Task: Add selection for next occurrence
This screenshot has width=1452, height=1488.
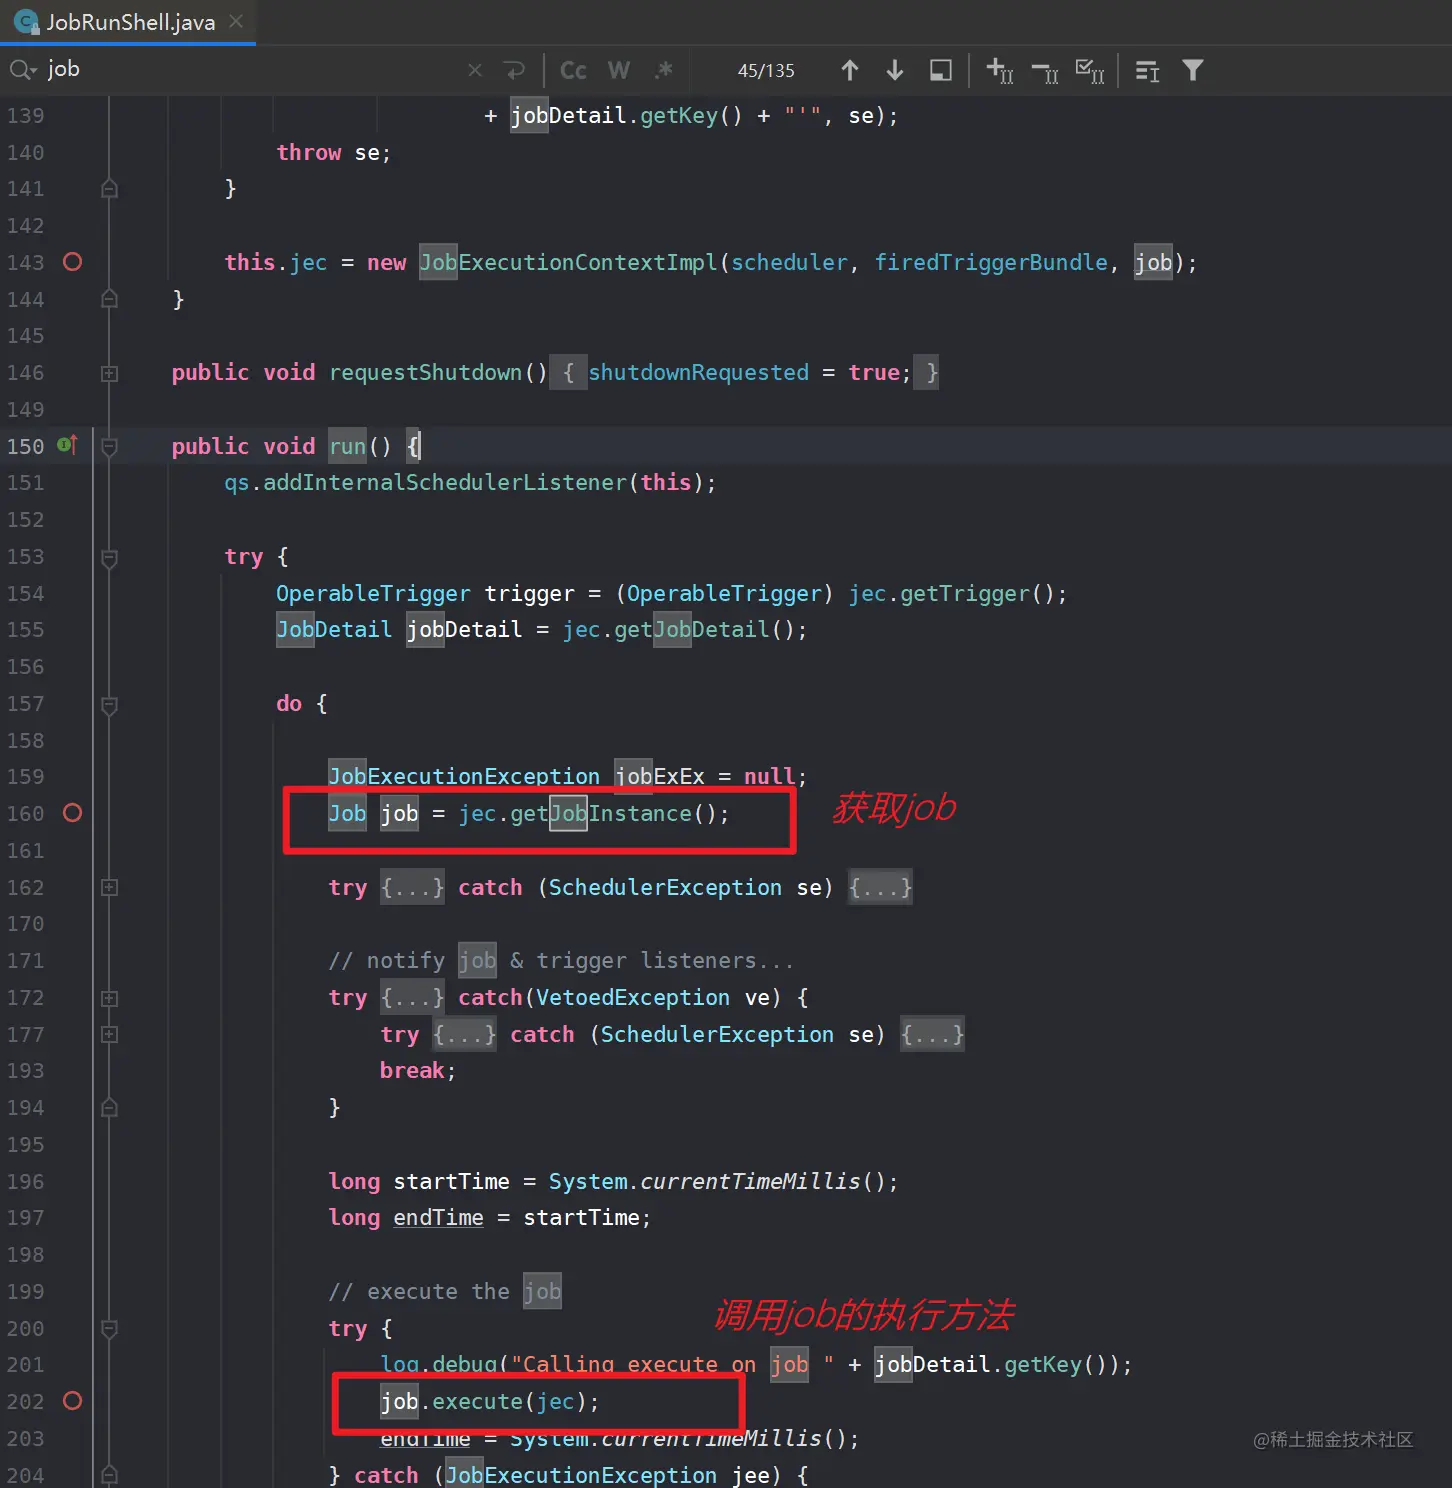Action: [x=1000, y=70]
